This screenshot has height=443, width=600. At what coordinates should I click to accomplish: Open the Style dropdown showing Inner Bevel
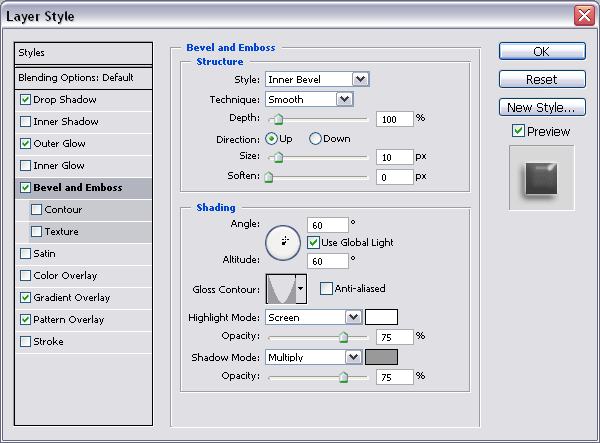[317, 79]
